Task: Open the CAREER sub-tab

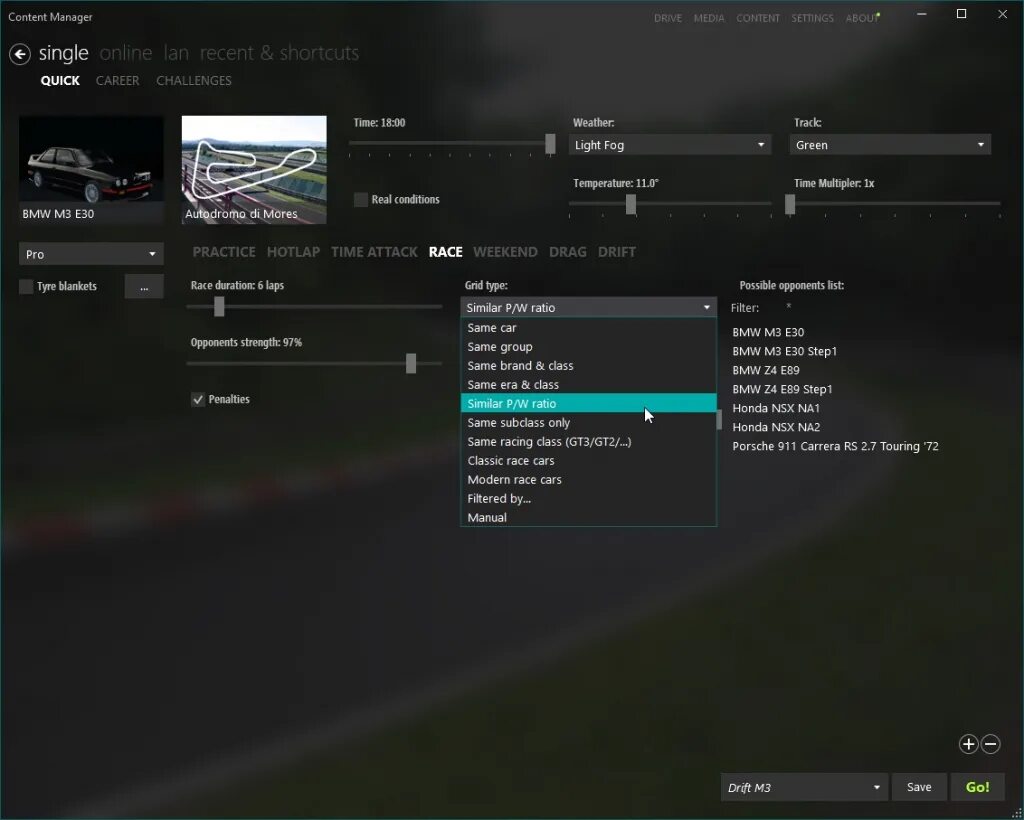Action: (118, 80)
